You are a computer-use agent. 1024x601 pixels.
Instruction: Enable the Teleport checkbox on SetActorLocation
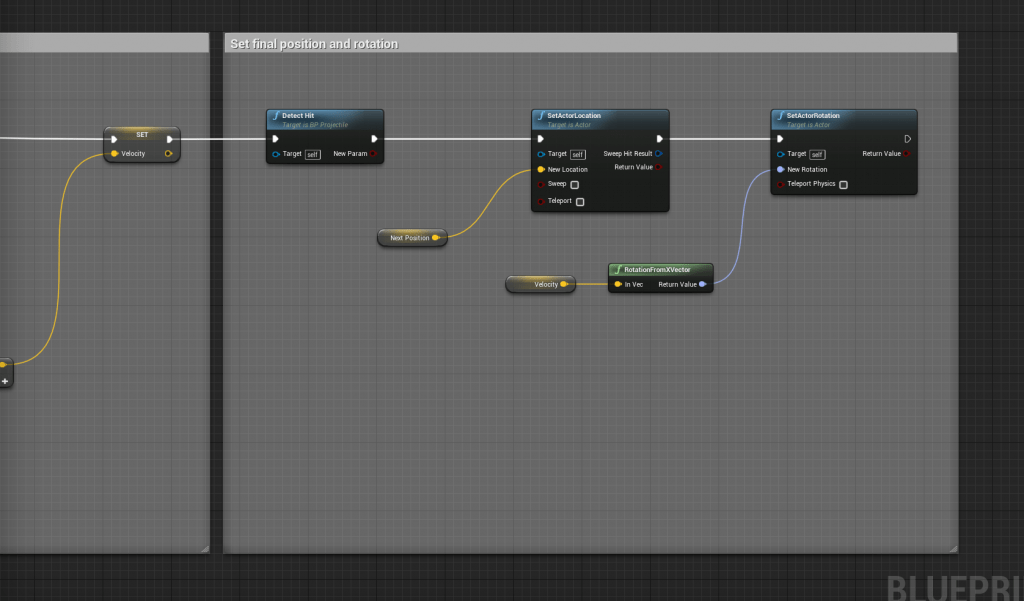[x=579, y=201]
